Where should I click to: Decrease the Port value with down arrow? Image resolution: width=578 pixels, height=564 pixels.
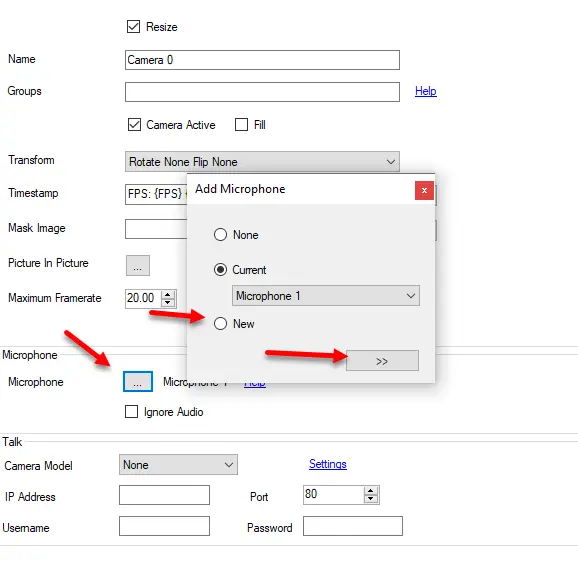click(x=371, y=499)
